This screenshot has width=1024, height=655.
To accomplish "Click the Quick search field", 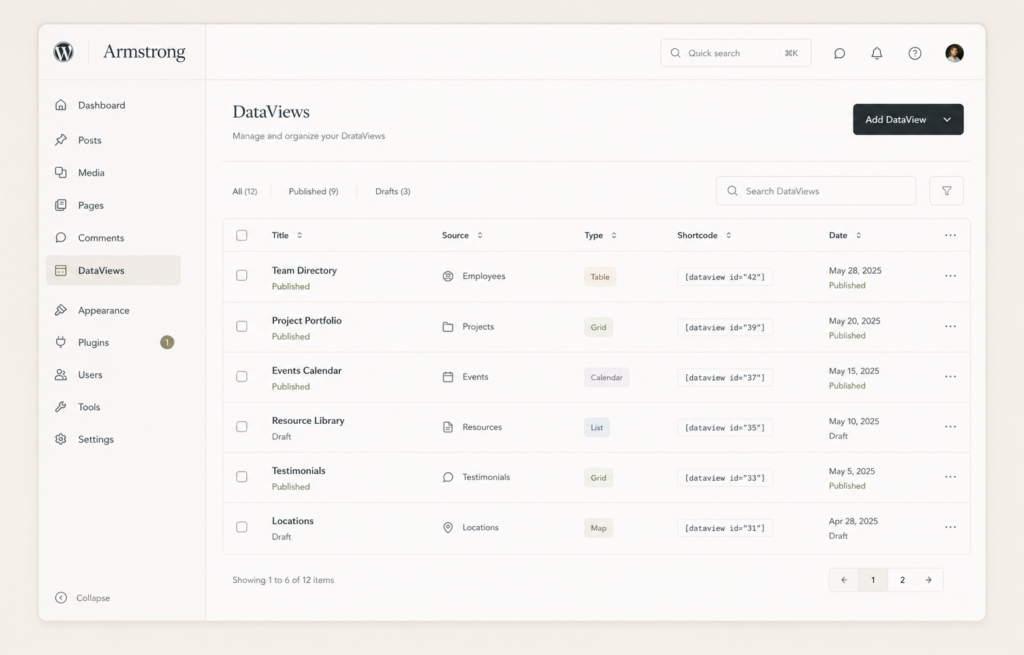I will point(735,53).
